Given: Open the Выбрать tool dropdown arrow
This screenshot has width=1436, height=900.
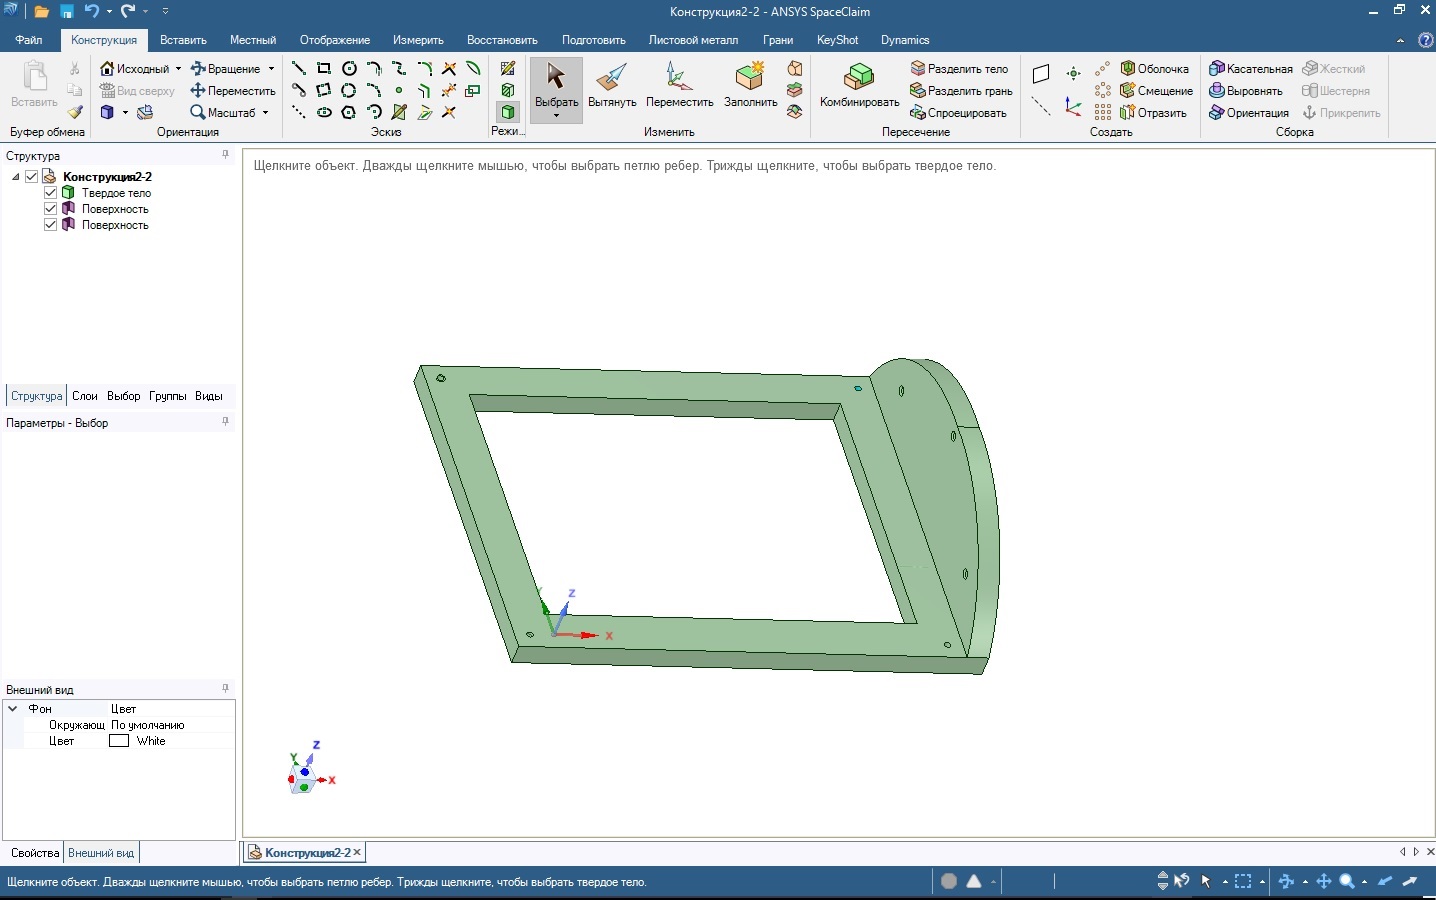Looking at the screenshot, I should pos(557,116).
